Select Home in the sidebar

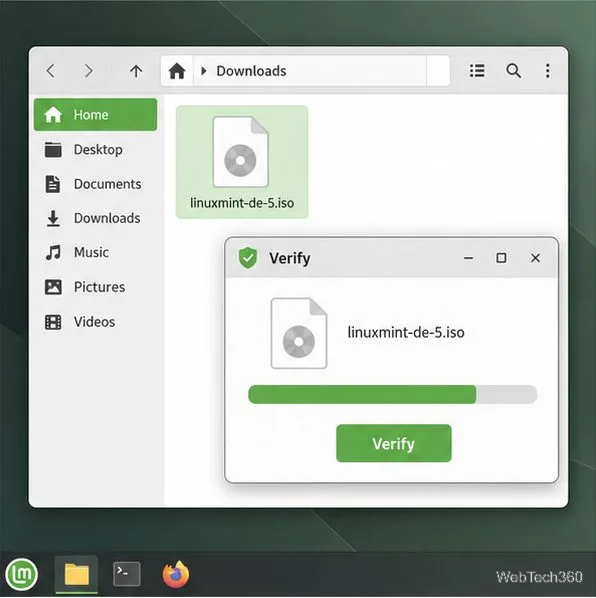[95, 115]
